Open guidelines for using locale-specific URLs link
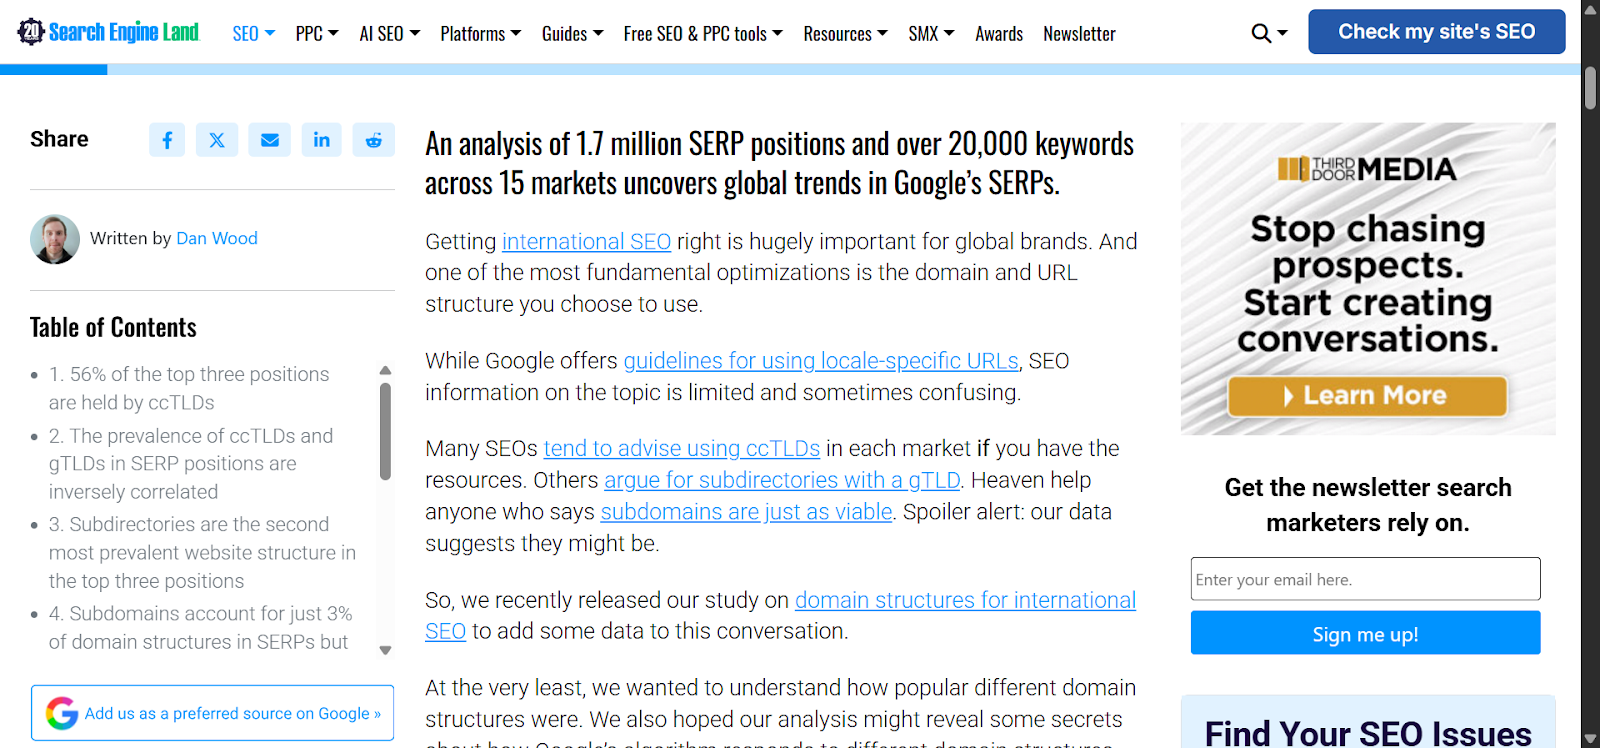The width and height of the screenshot is (1600, 748). 821,361
